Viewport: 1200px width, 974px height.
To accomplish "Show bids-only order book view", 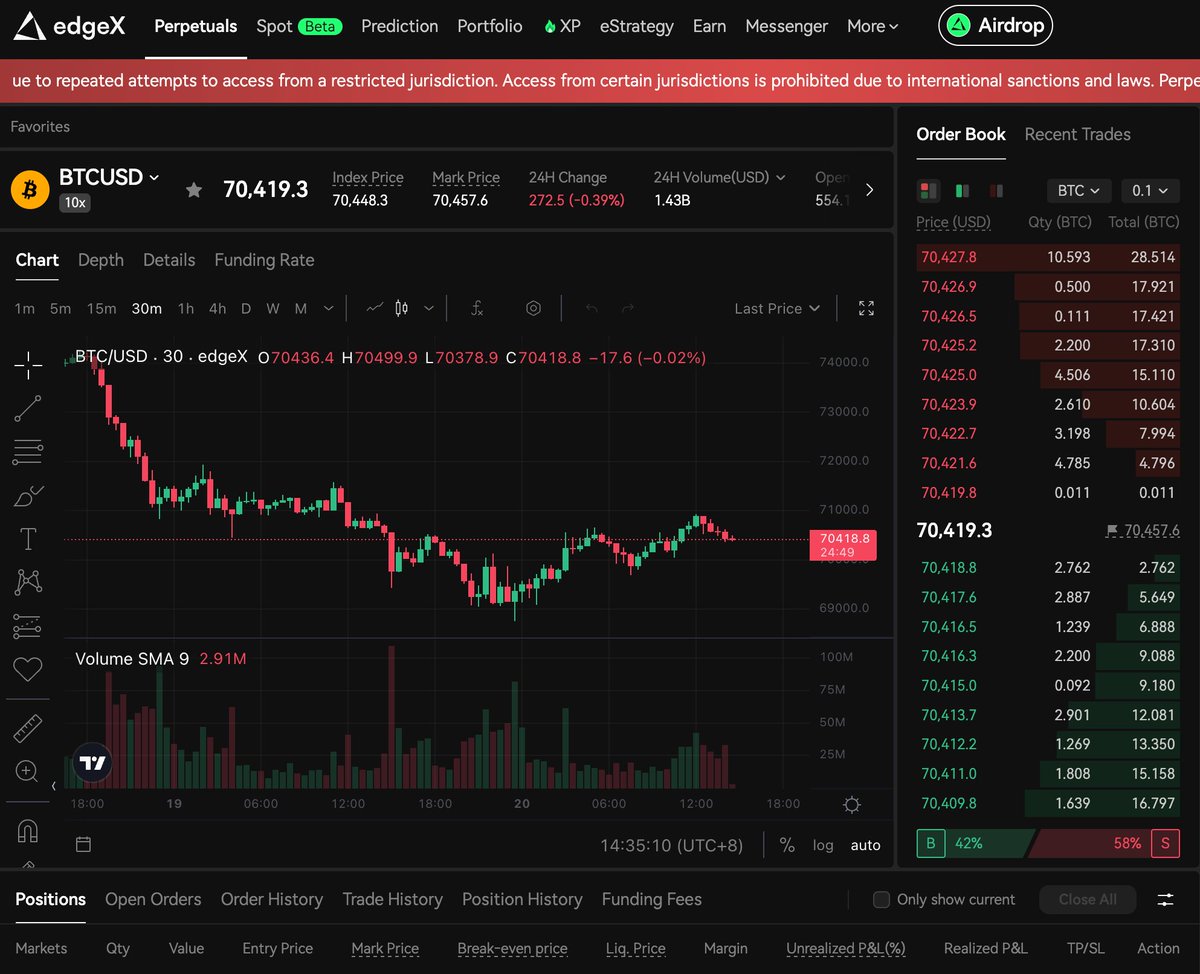I will coord(962,190).
